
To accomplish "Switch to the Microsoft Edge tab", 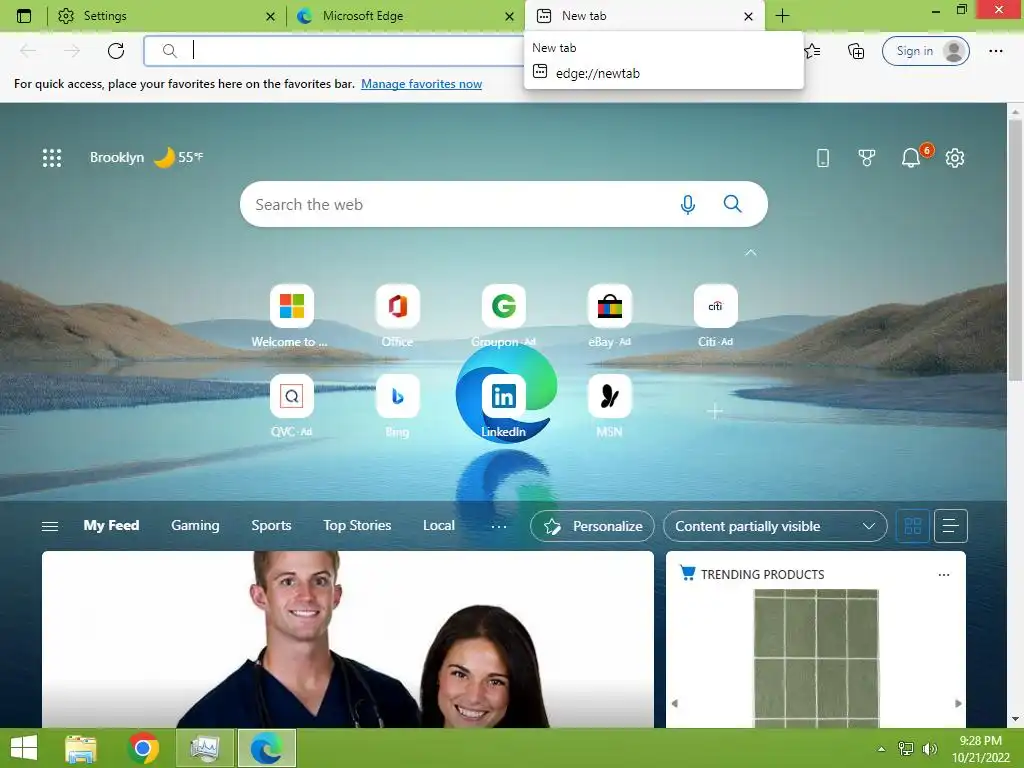I will pos(405,16).
